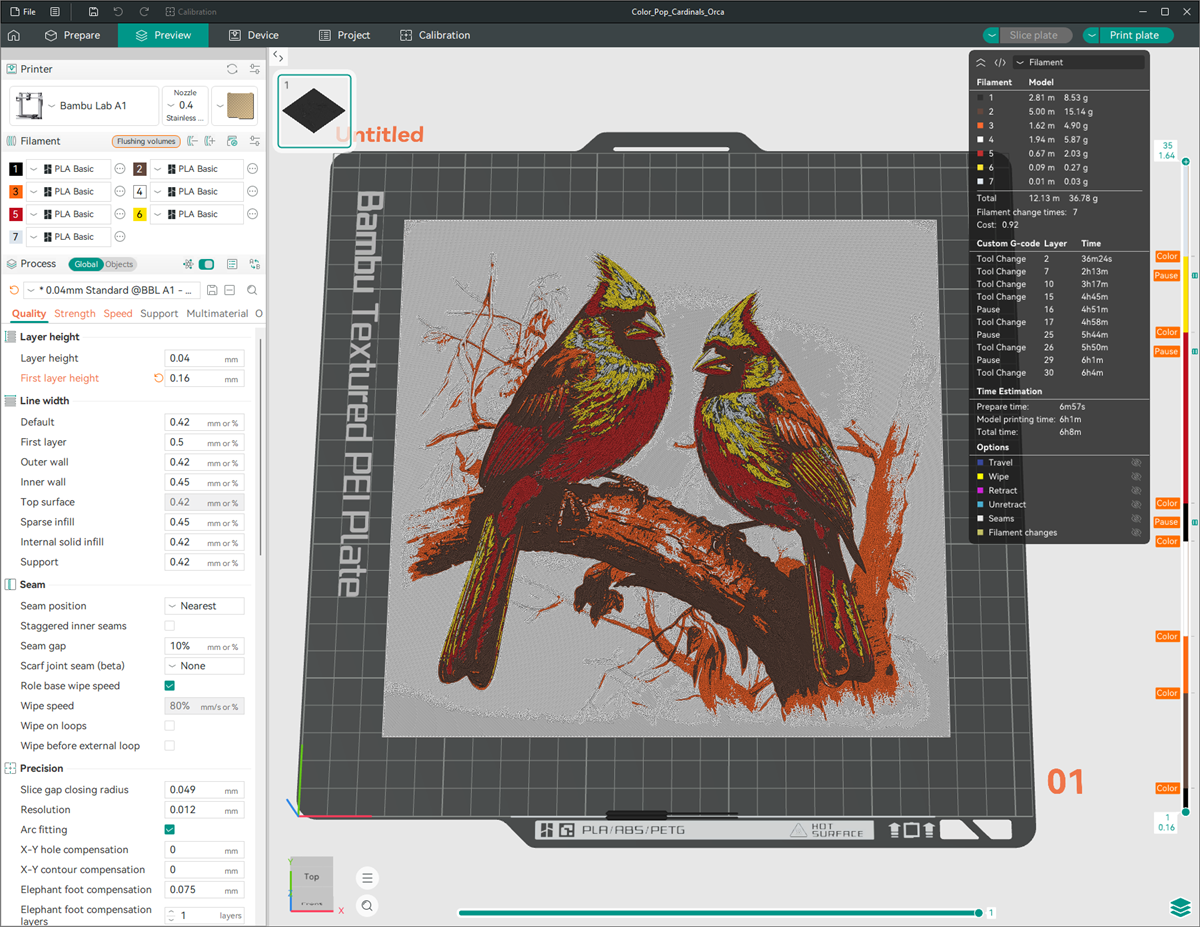Open G-code viewer code icon
This screenshot has width=1200, height=927.
1000,62
